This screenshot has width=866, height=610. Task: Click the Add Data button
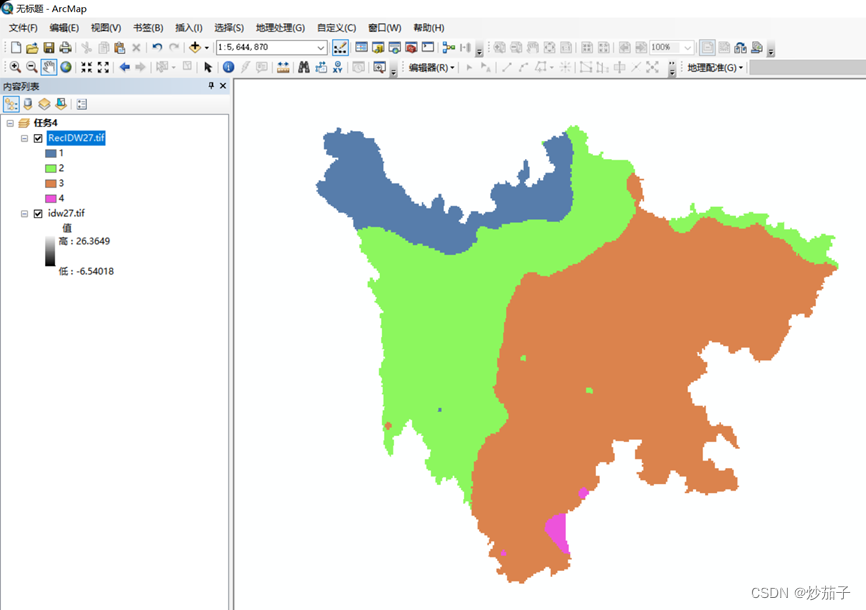194,48
